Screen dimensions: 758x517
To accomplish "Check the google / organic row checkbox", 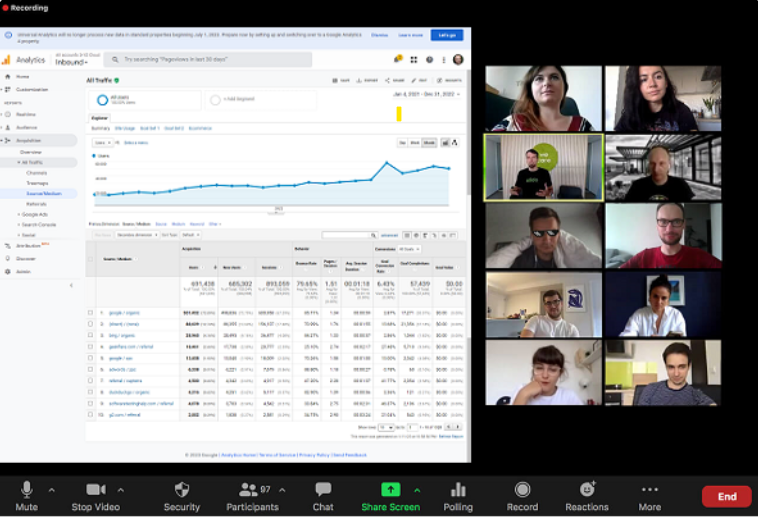I will tap(90, 313).
